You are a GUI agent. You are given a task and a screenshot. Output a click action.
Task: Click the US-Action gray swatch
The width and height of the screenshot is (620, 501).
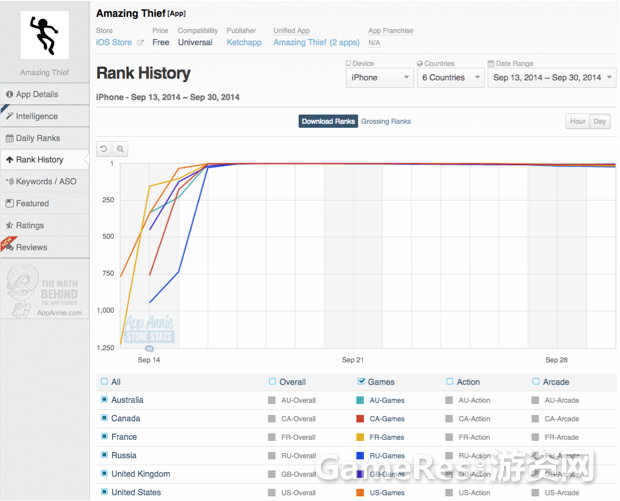(449, 493)
